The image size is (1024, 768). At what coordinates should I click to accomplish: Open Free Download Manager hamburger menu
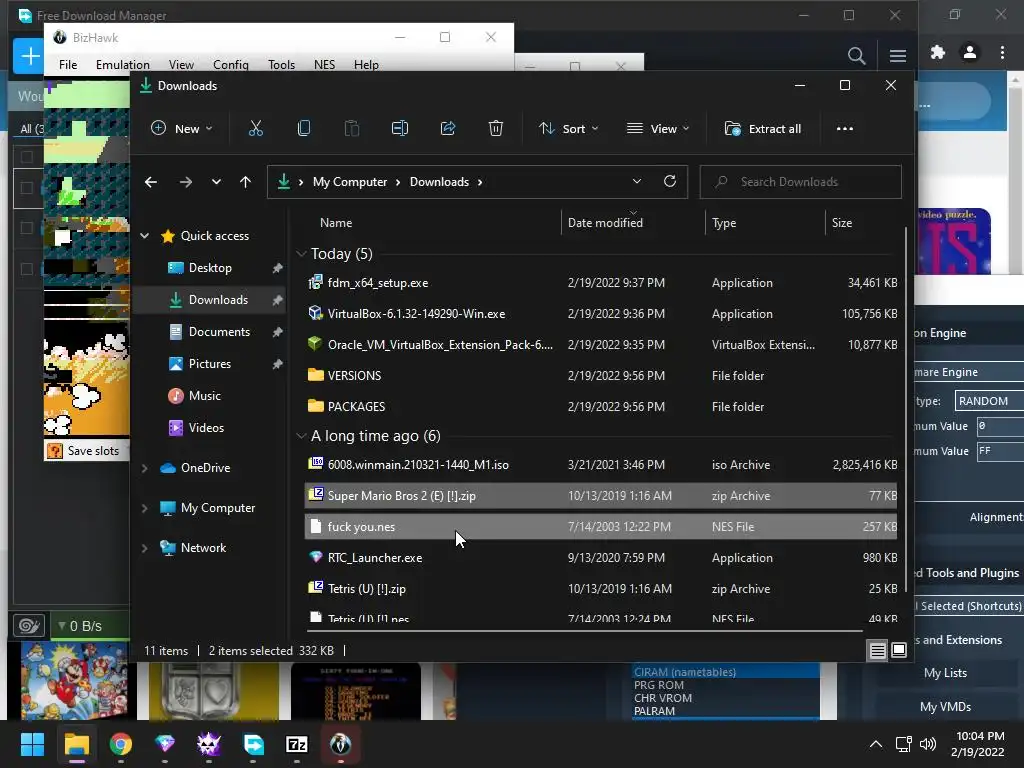pyautogui.click(x=898, y=56)
